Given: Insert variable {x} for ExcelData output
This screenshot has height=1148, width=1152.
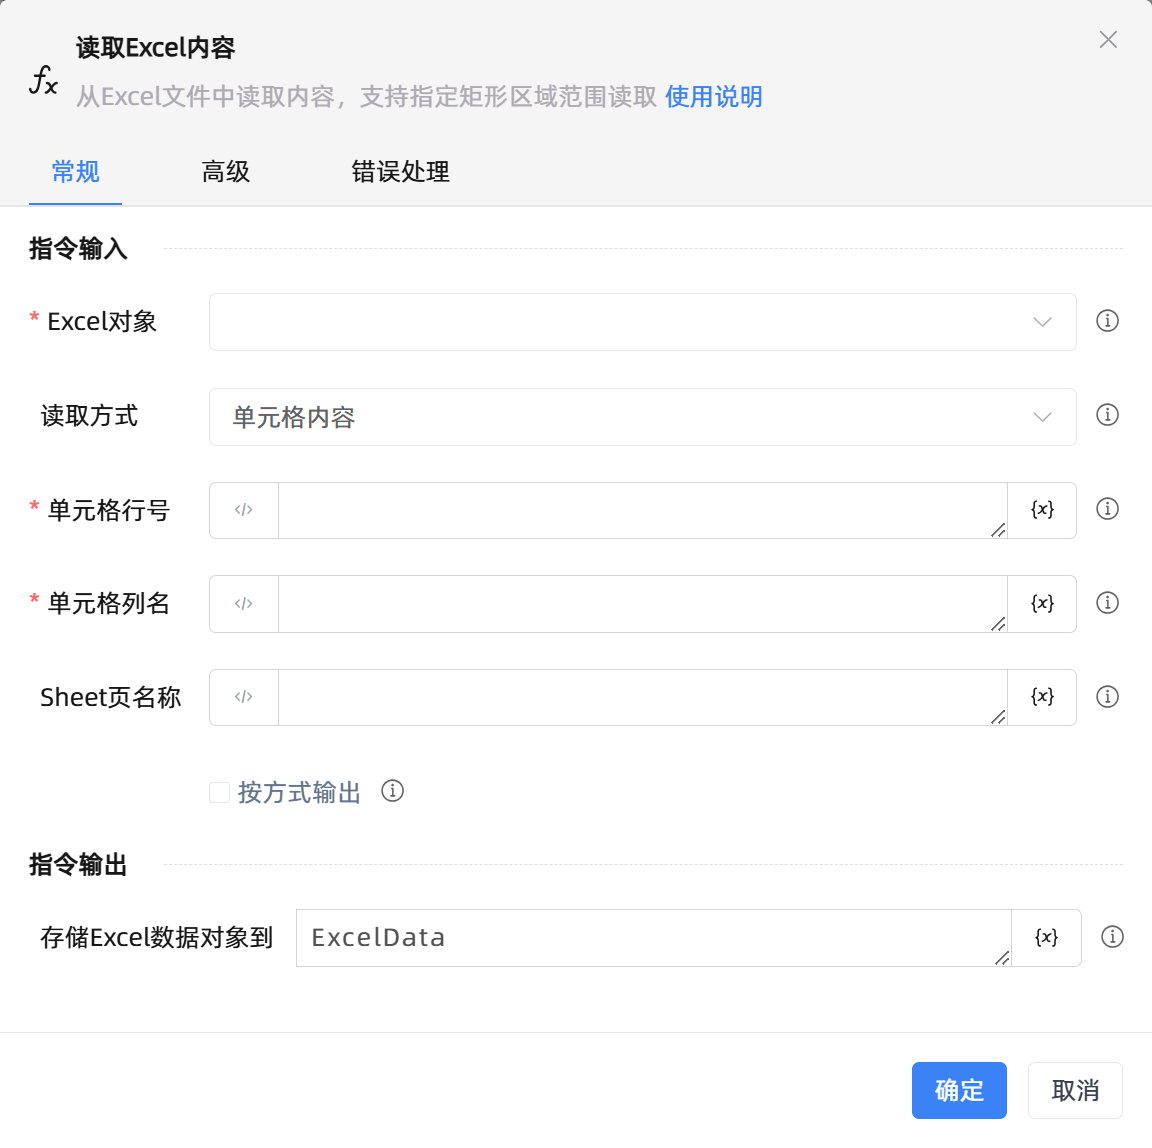Looking at the screenshot, I should (1046, 938).
